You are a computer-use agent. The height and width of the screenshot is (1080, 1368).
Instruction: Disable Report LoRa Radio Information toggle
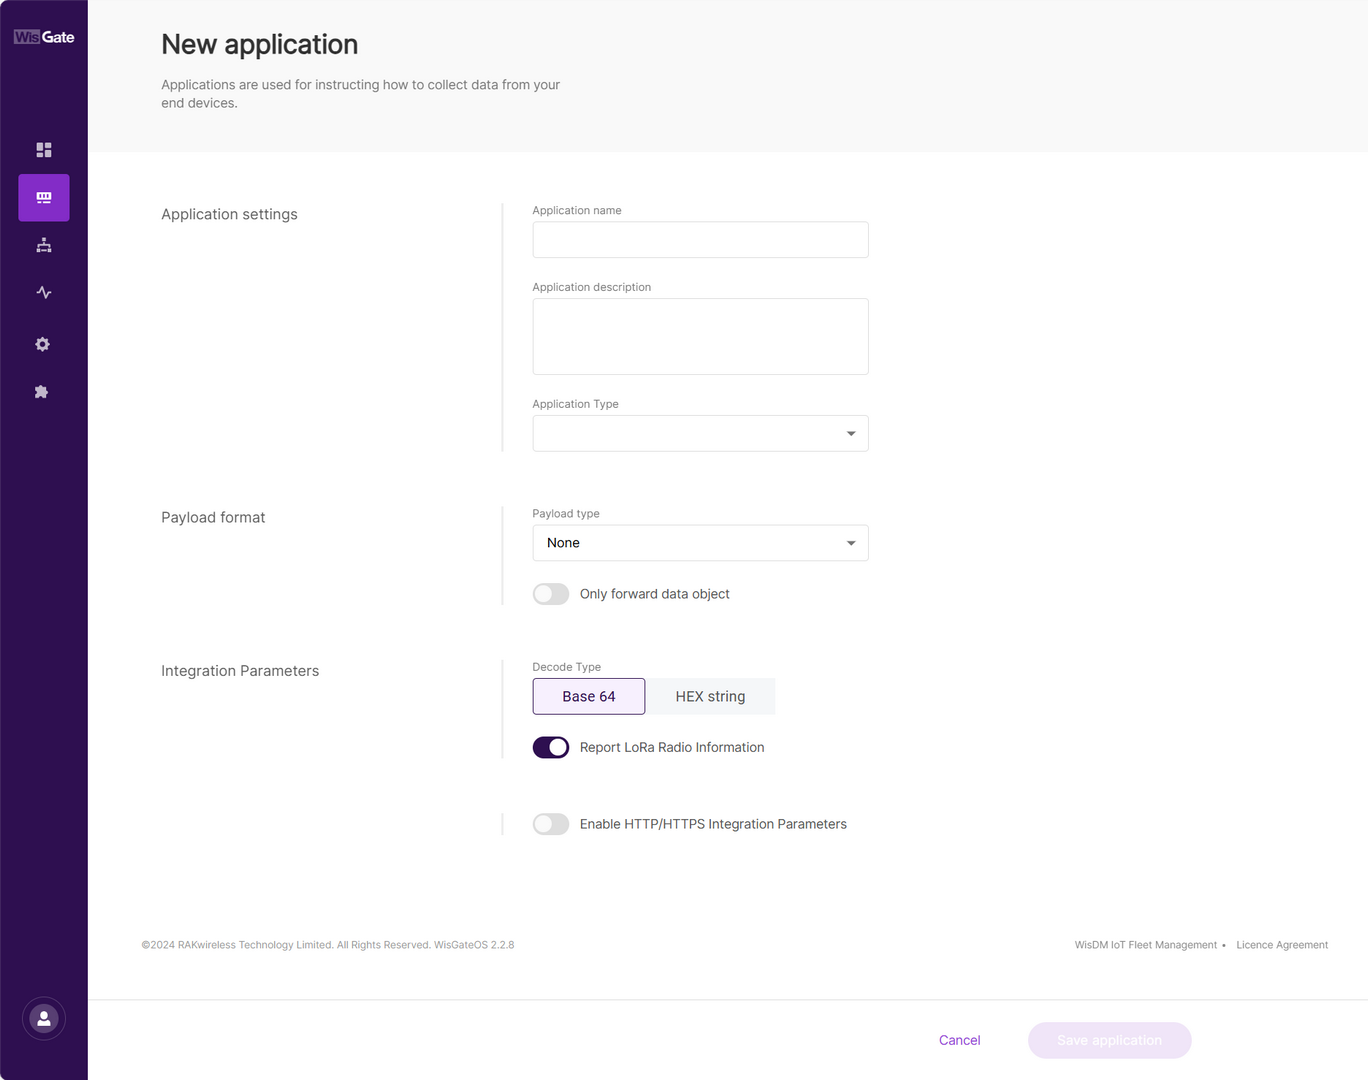[x=551, y=747]
